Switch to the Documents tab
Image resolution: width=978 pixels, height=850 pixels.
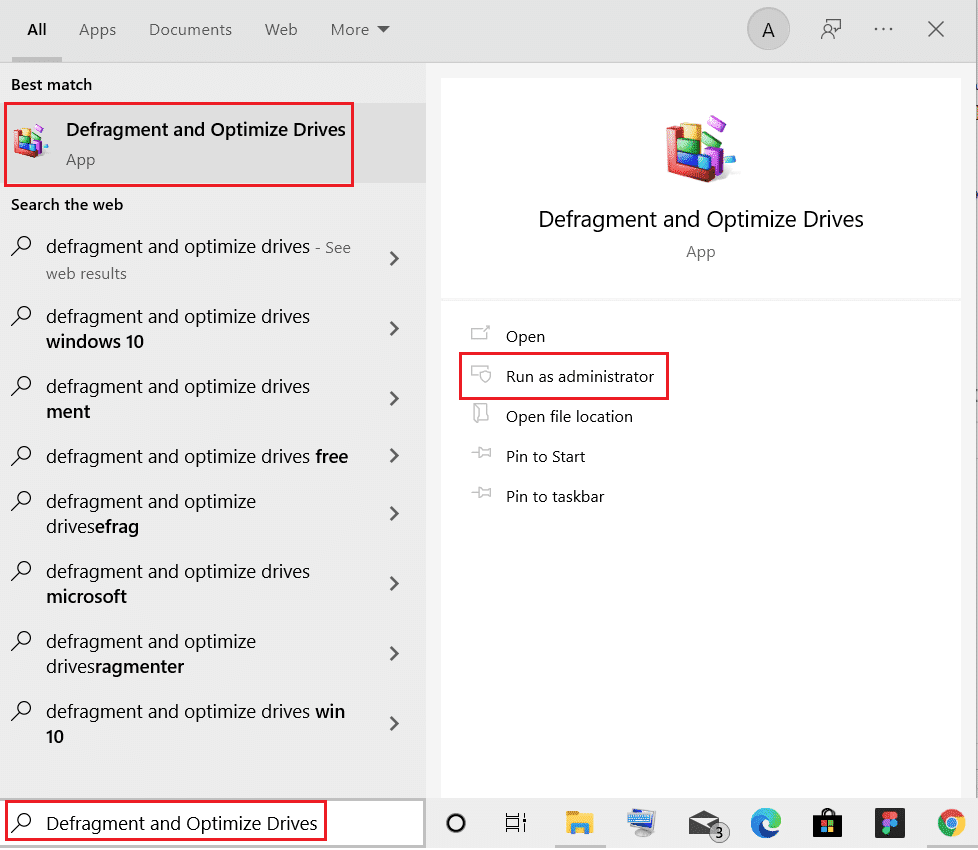(190, 29)
